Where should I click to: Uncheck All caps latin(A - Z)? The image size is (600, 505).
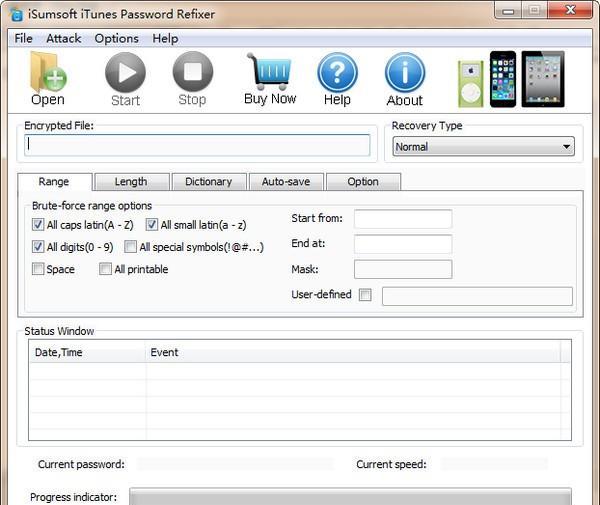click(x=38, y=225)
